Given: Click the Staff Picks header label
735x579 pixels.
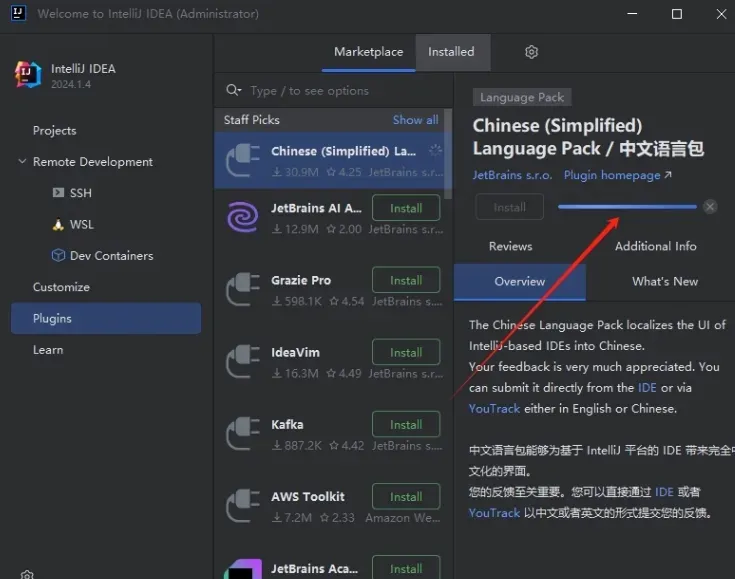Looking at the screenshot, I should pos(252,120).
